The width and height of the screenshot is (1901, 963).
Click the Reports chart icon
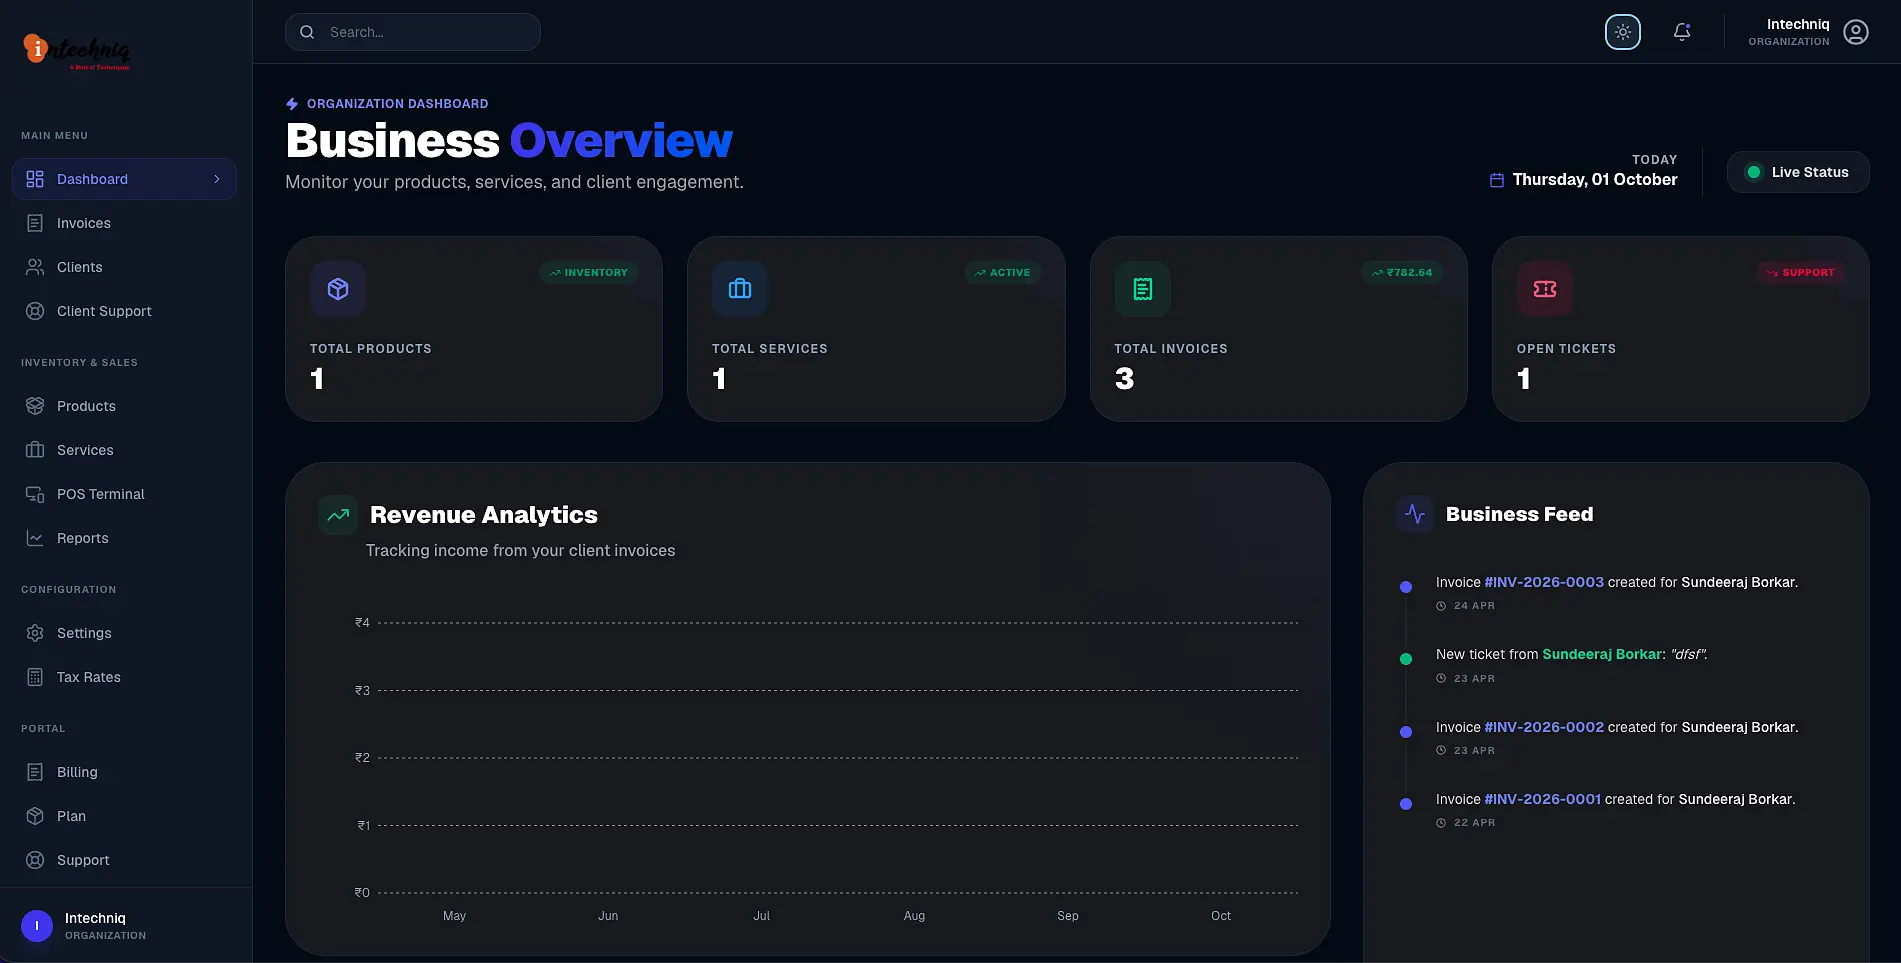point(35,538)
